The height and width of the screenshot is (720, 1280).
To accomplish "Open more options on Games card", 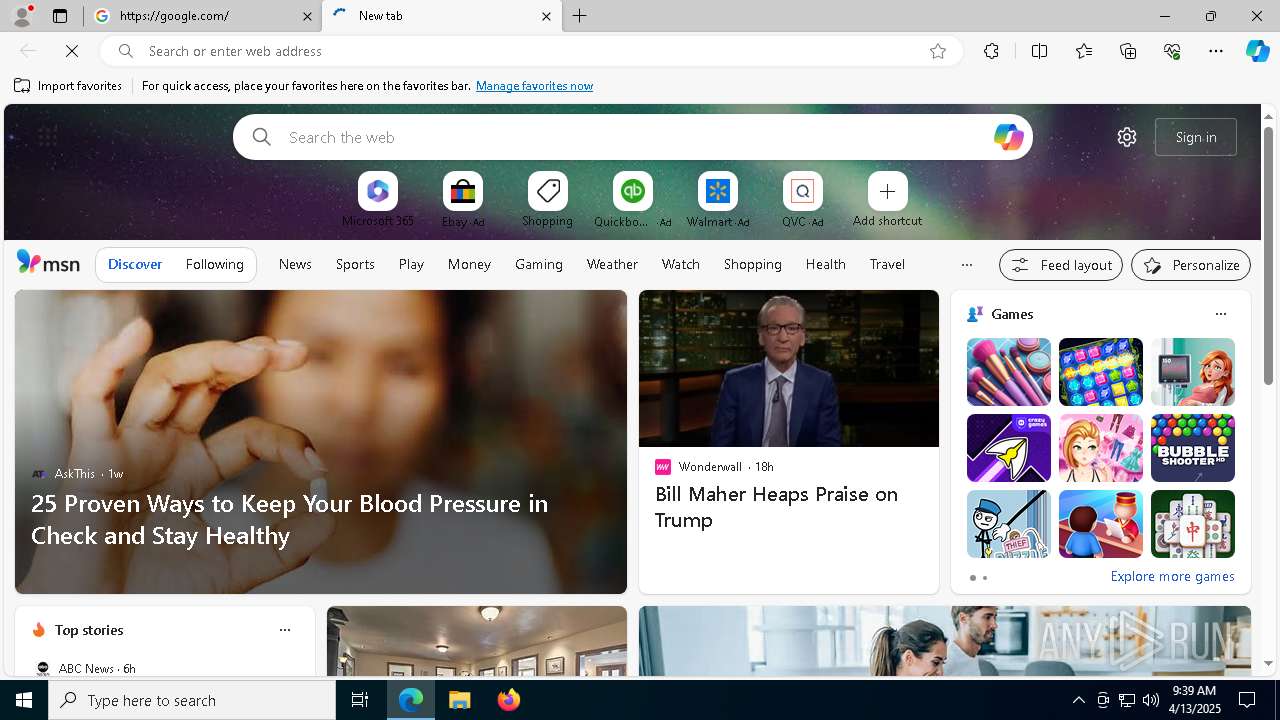I will (1220, 314).
